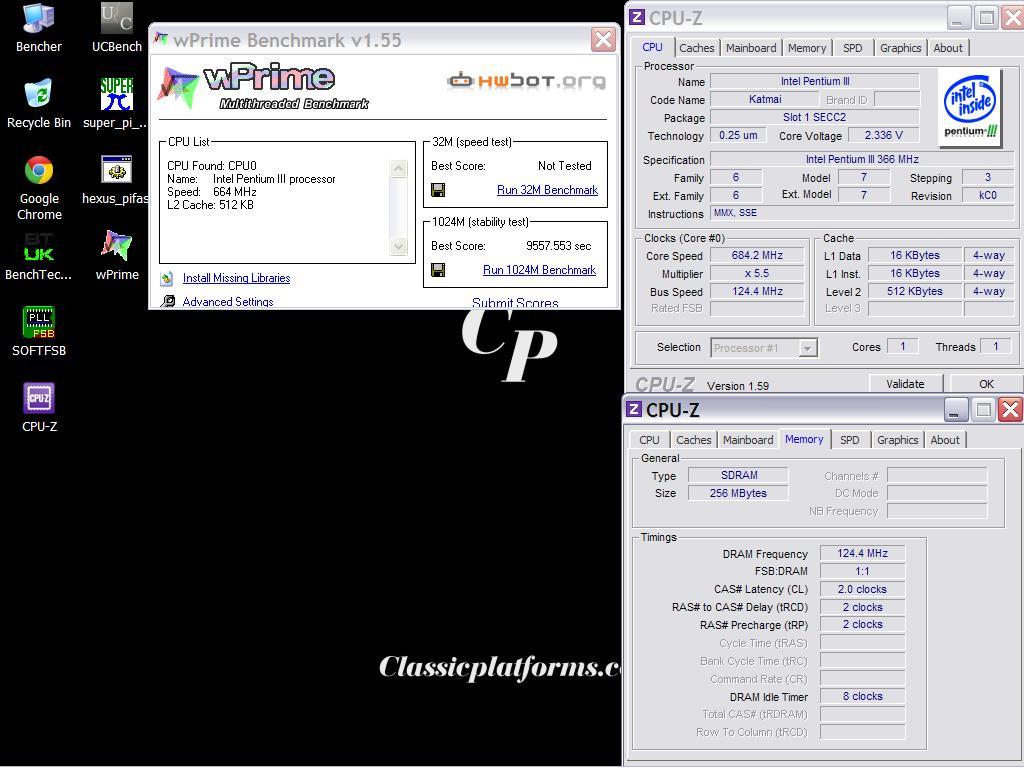The width and height of the screenshot is (1024, 768).
Task: Select SPD tab in lower CPU-Z window
Action: coord(850,440)
